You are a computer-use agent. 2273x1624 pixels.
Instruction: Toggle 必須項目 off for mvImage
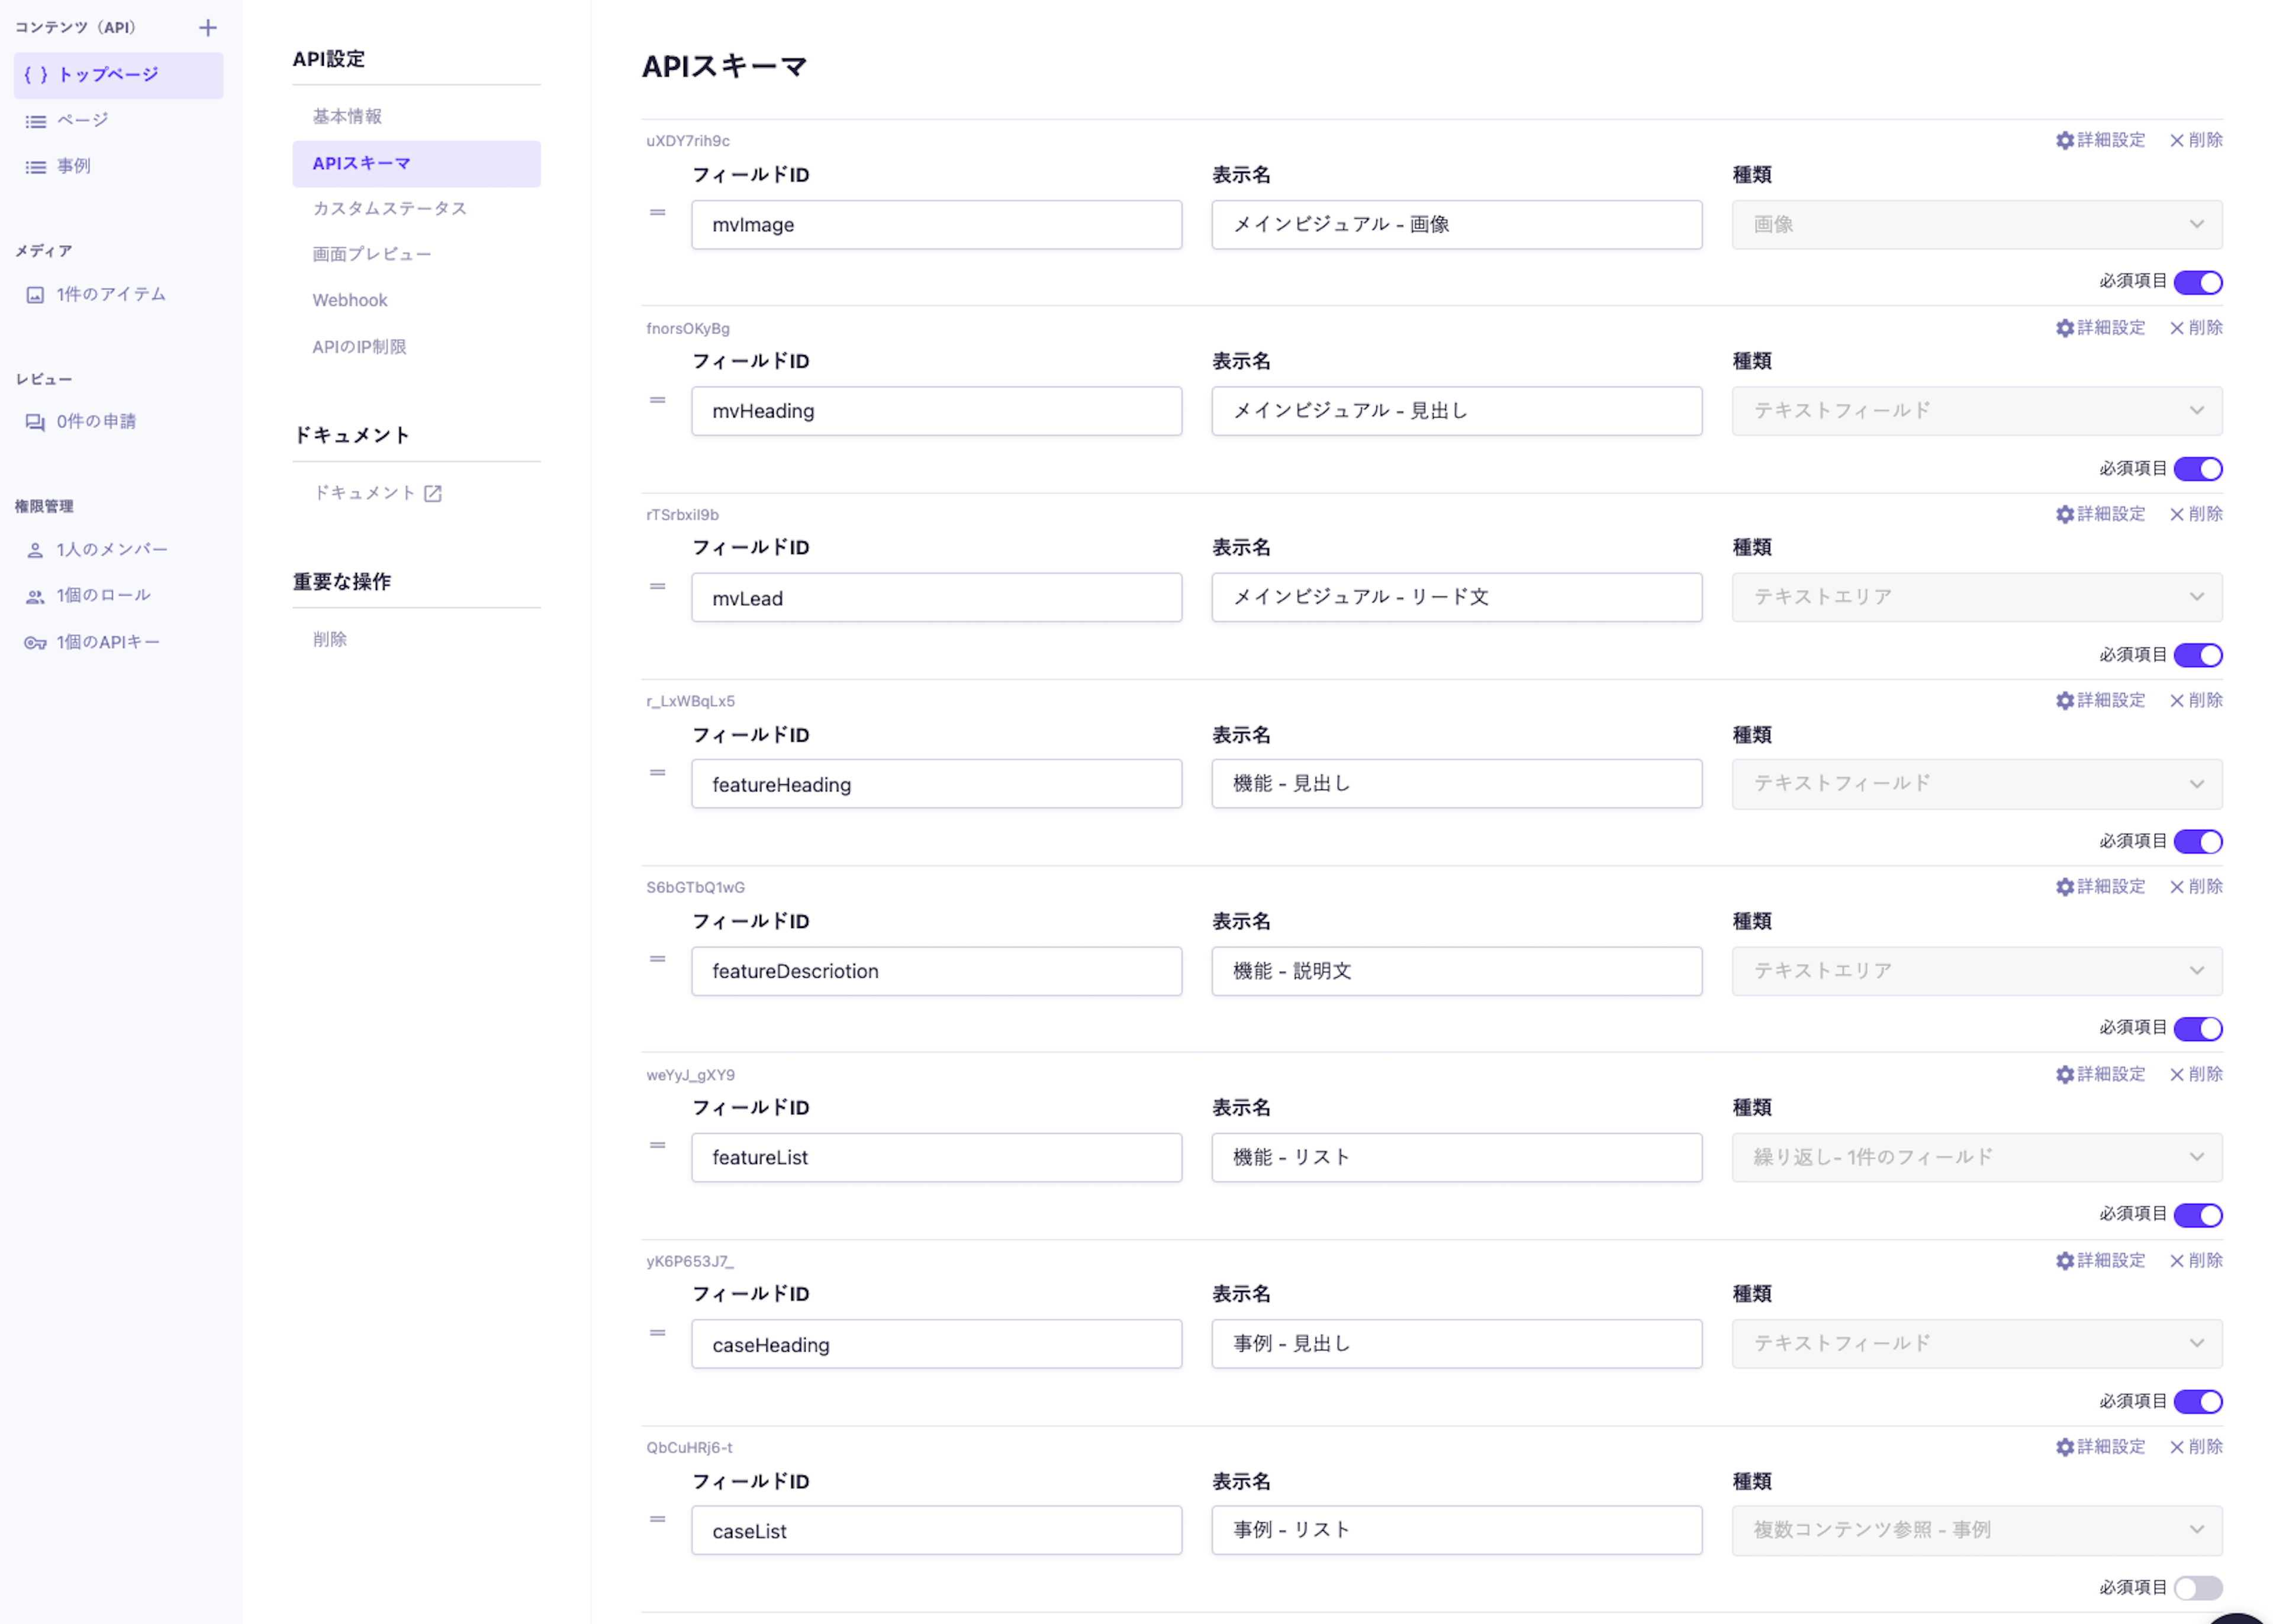click(x=2197, y=283)
